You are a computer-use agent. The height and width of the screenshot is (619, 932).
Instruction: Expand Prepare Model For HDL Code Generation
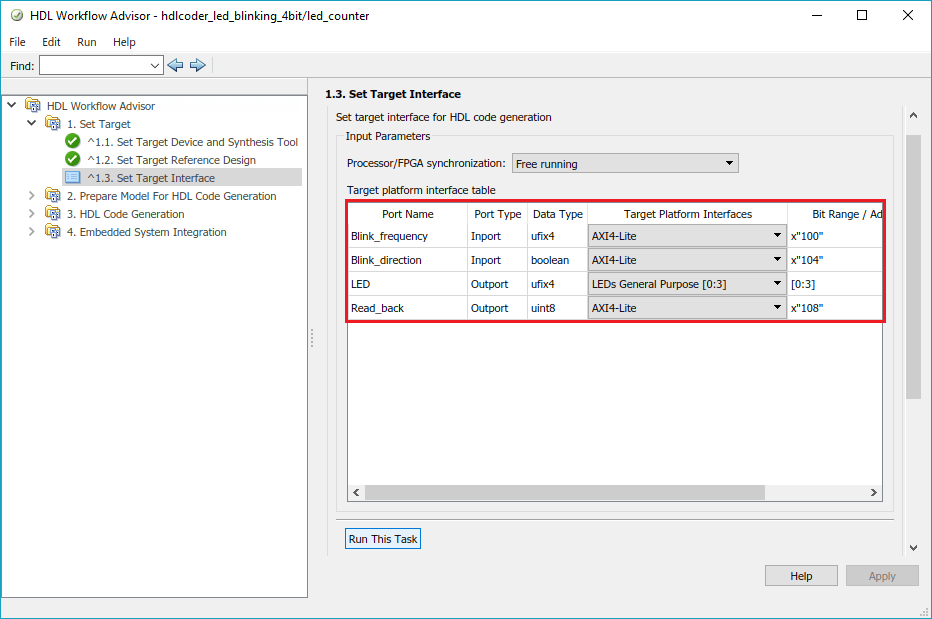pyautogui.click(x=32, y=196)
